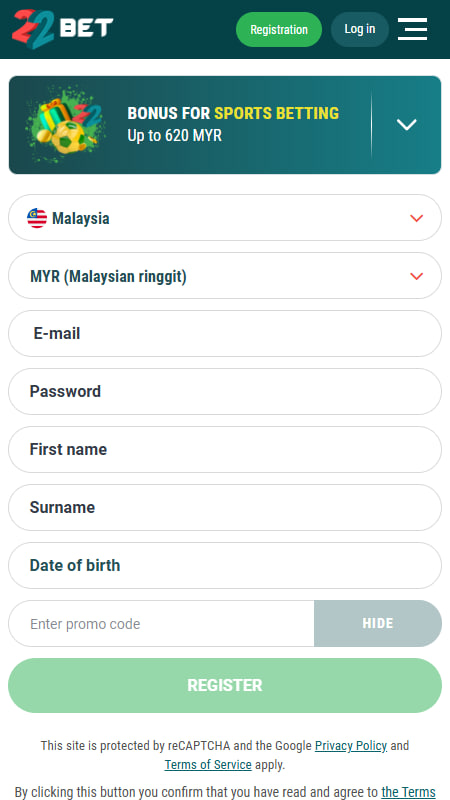The image size is (450, 800).
Task: Click the sports bonus gift box image
Action: coord(65,125)
